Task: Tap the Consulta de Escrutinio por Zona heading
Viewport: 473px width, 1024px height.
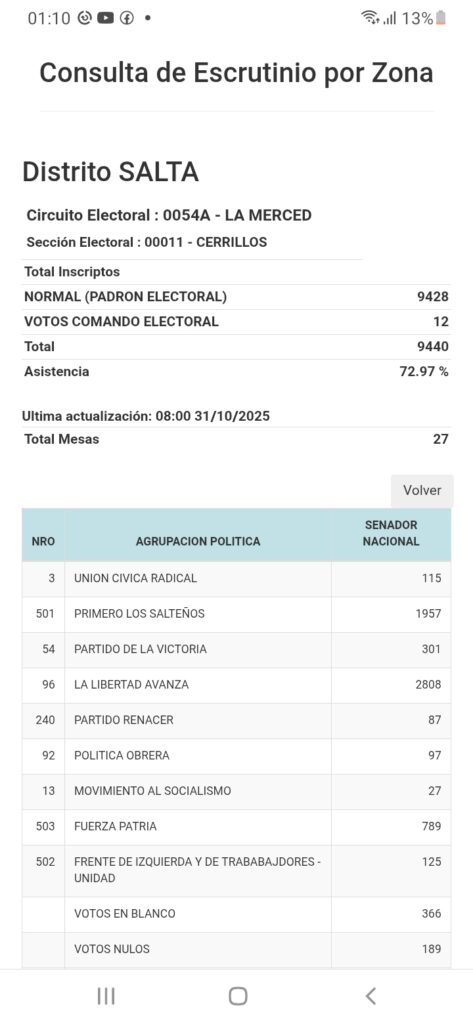Action: pos(236,73)
